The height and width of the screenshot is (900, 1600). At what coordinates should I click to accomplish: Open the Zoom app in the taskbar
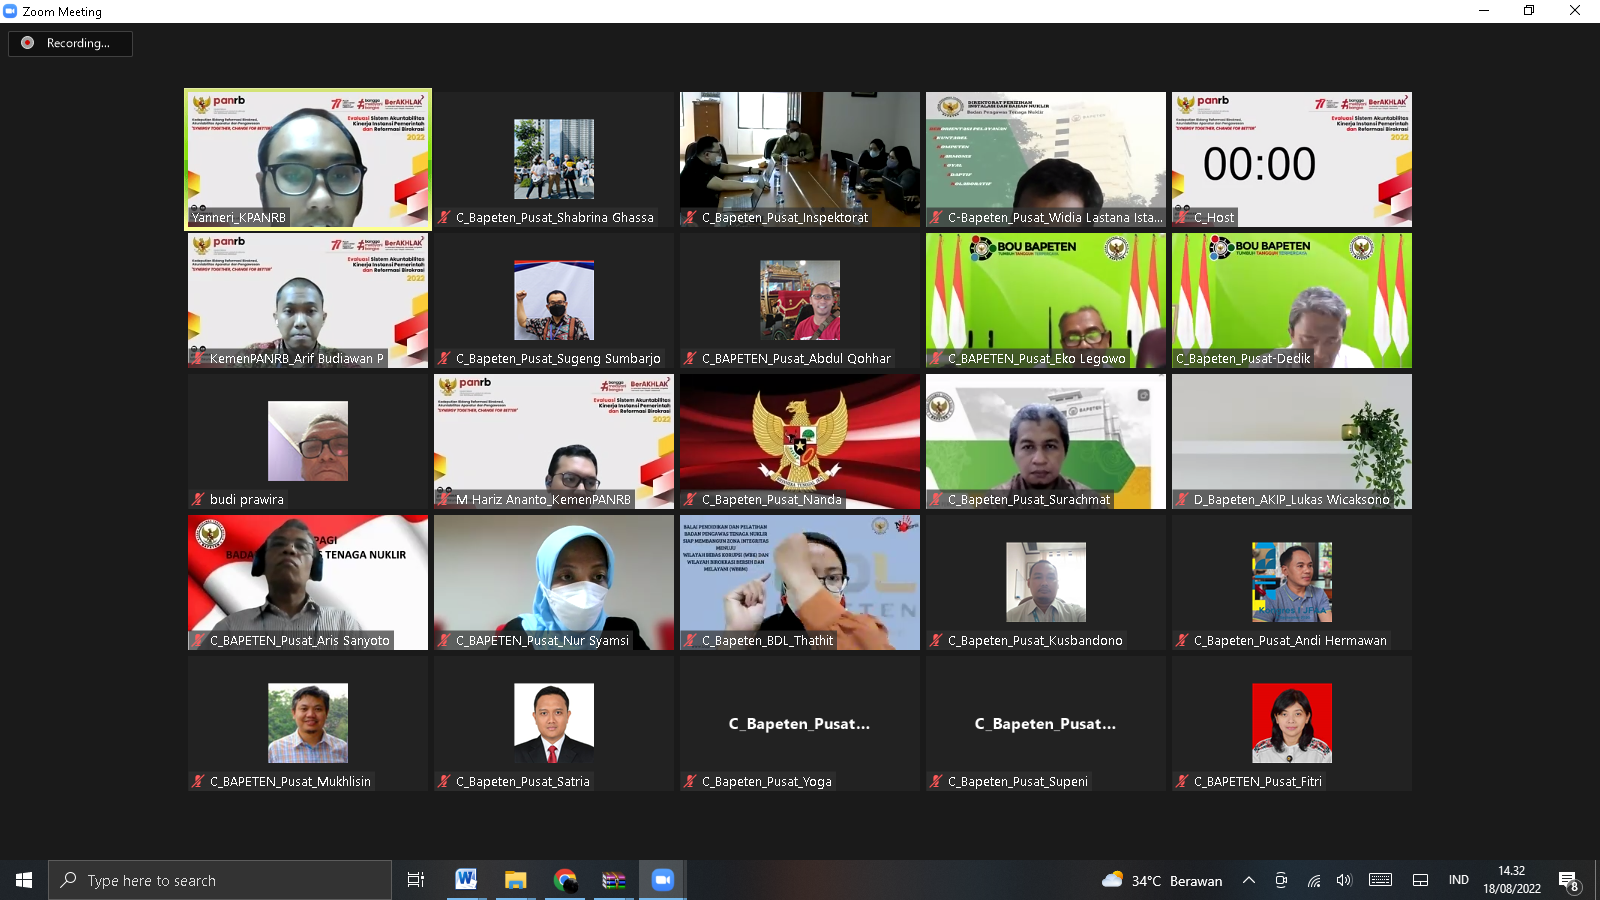(x=662, y=880)
